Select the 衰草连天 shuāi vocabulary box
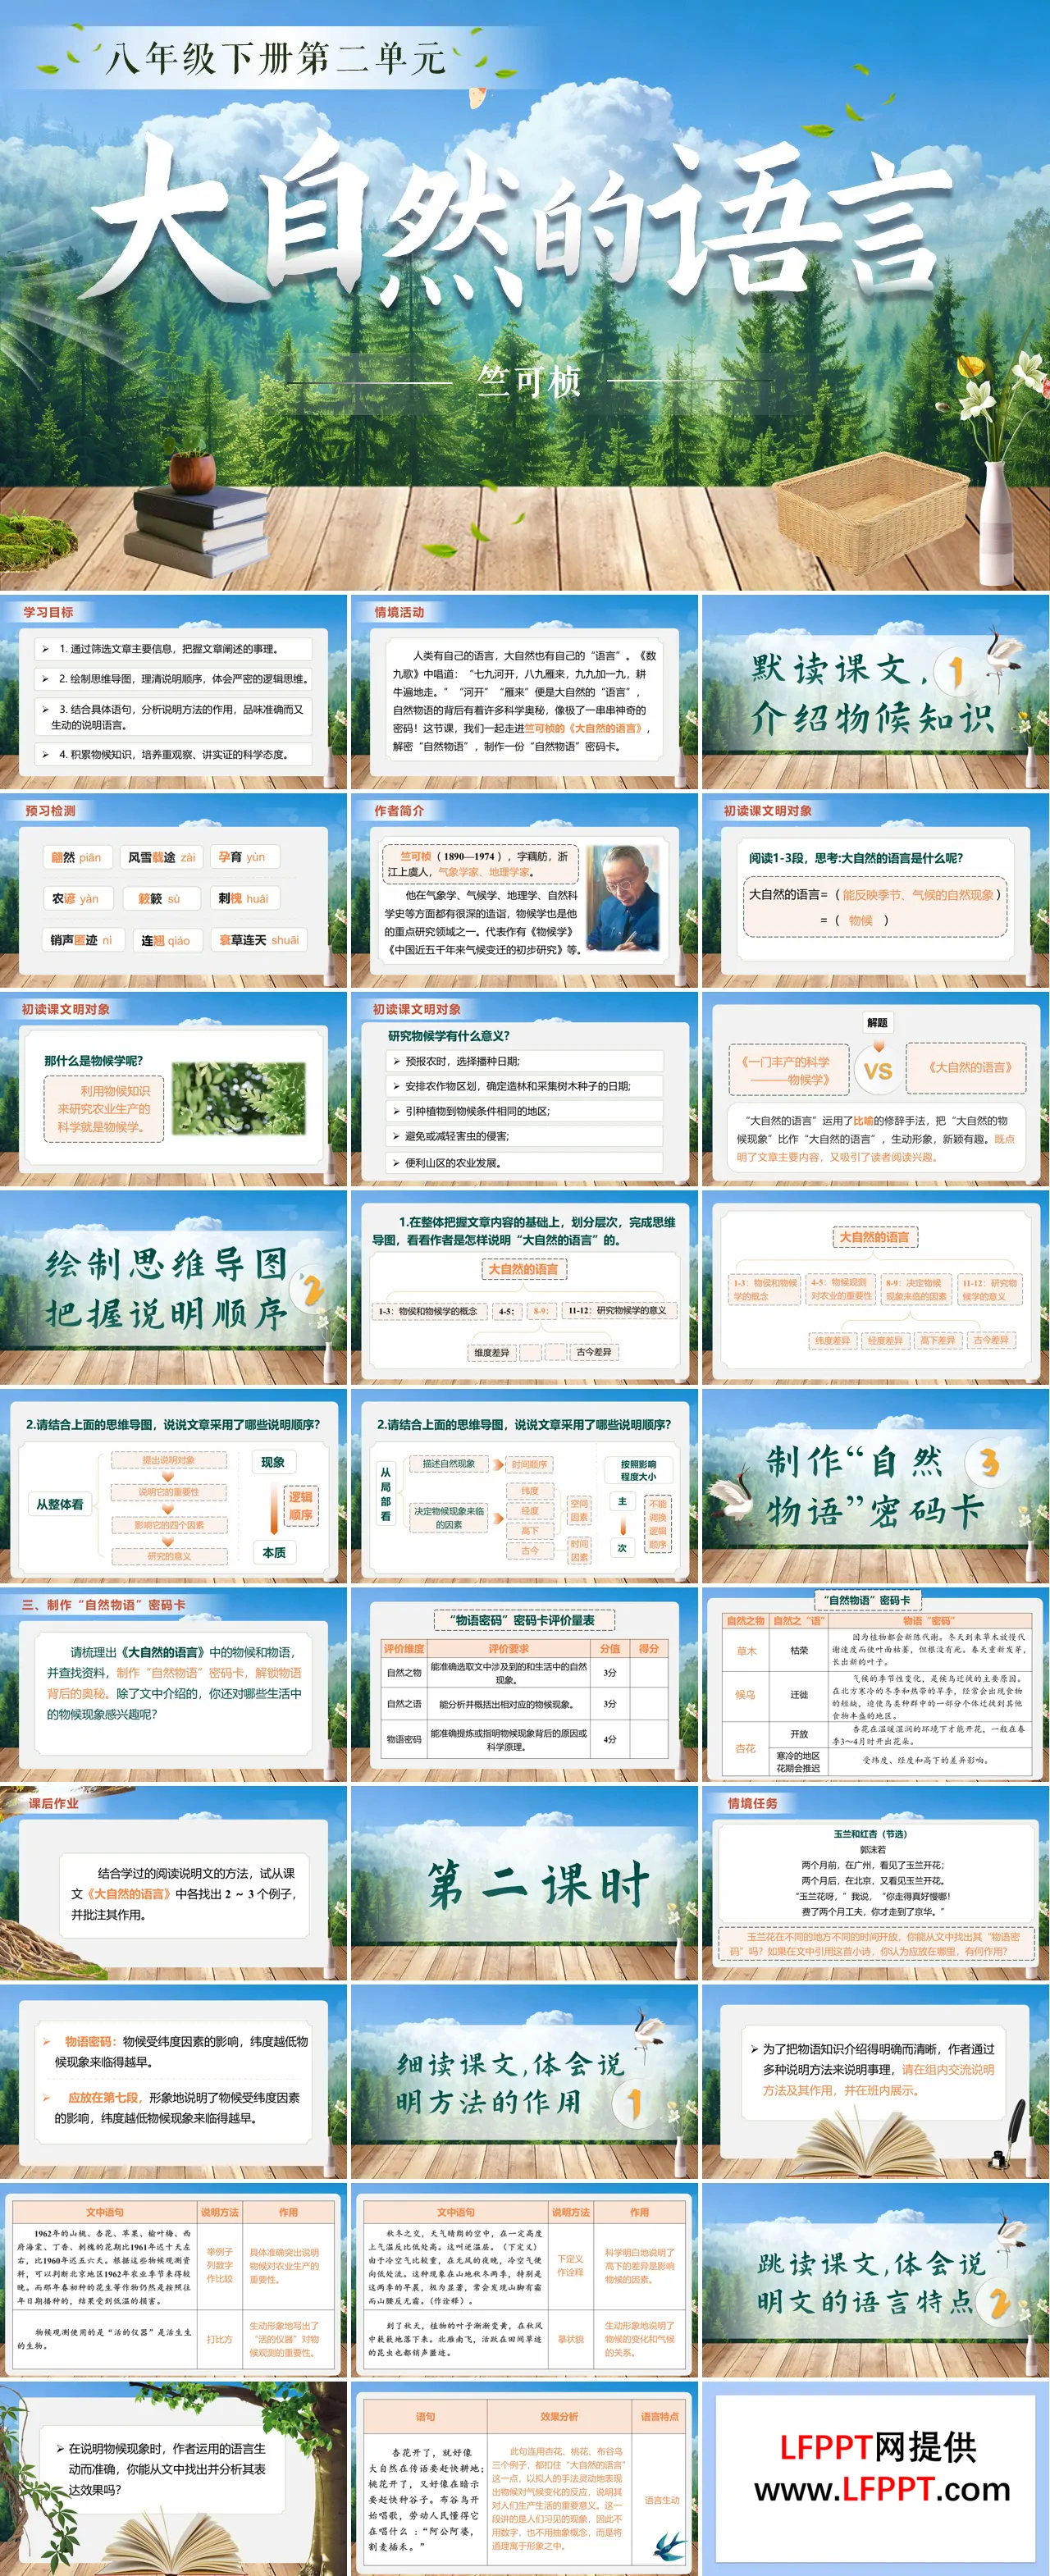 [x=259, y=940]
